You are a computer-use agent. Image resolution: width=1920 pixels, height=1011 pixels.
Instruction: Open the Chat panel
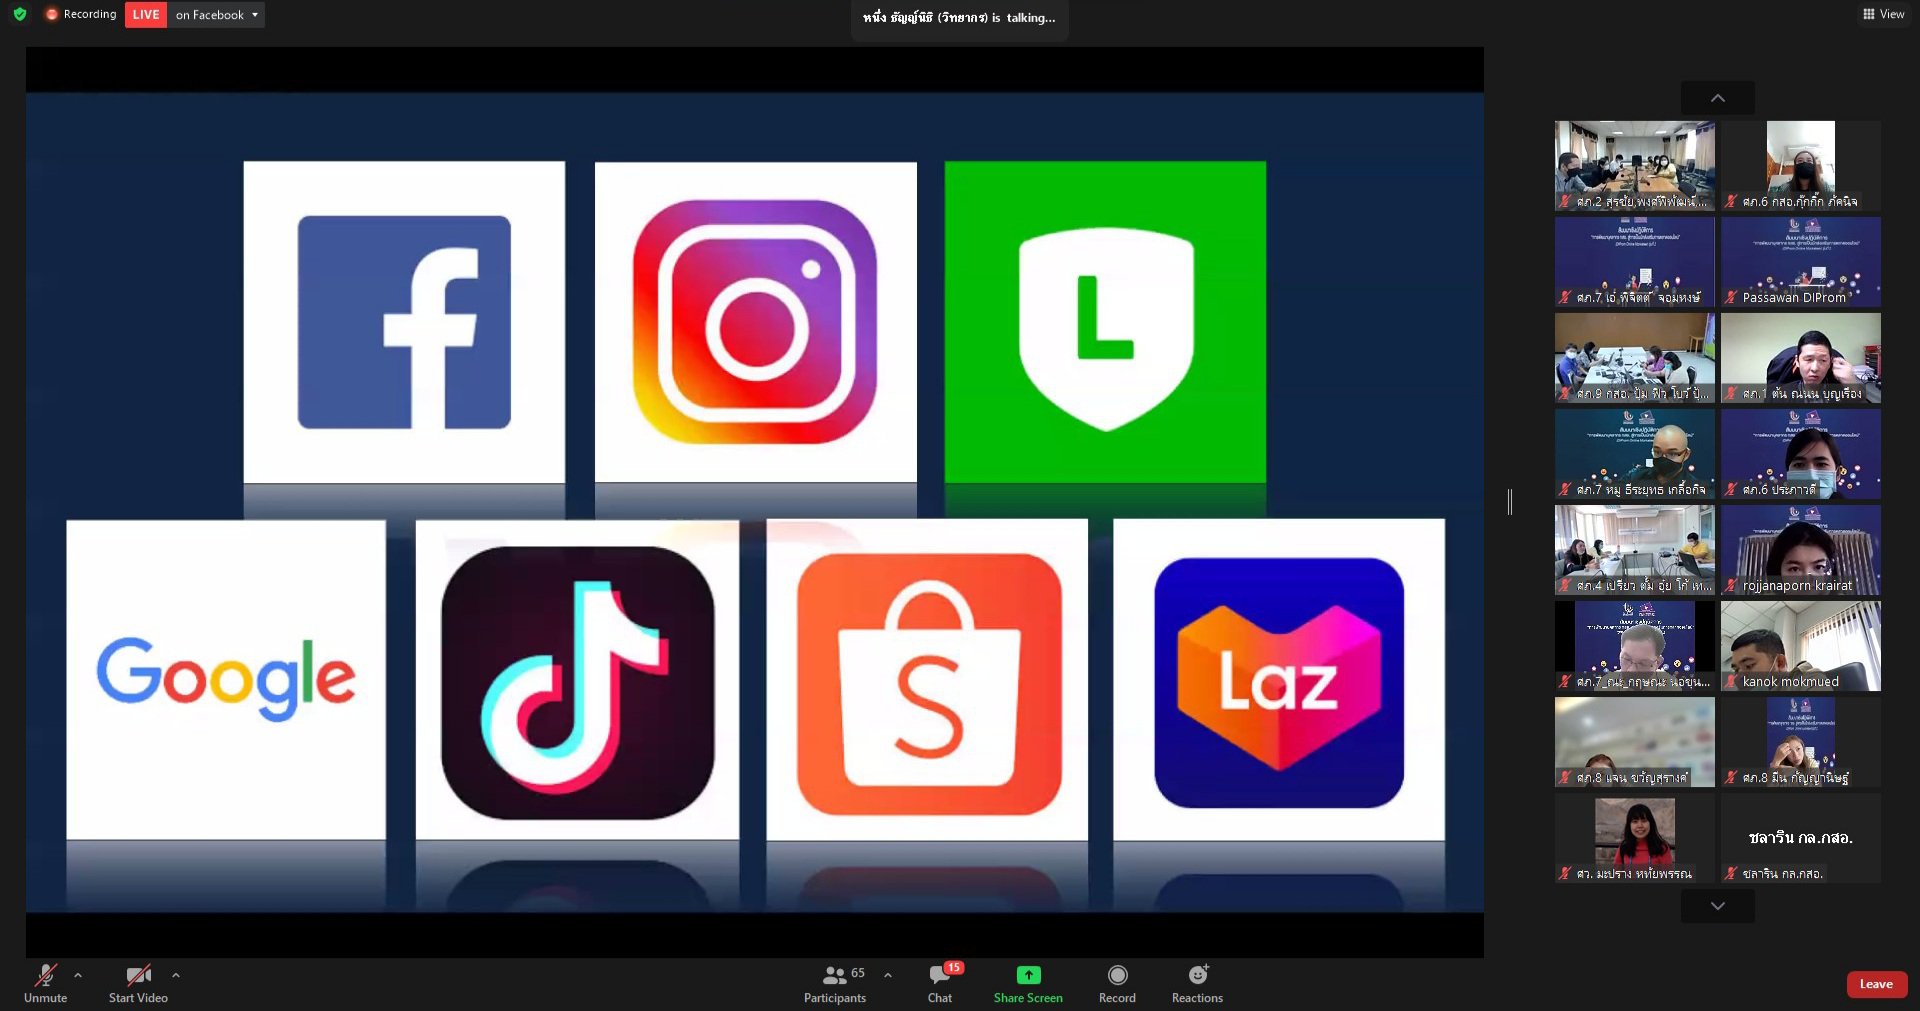(x=940, y=984)
